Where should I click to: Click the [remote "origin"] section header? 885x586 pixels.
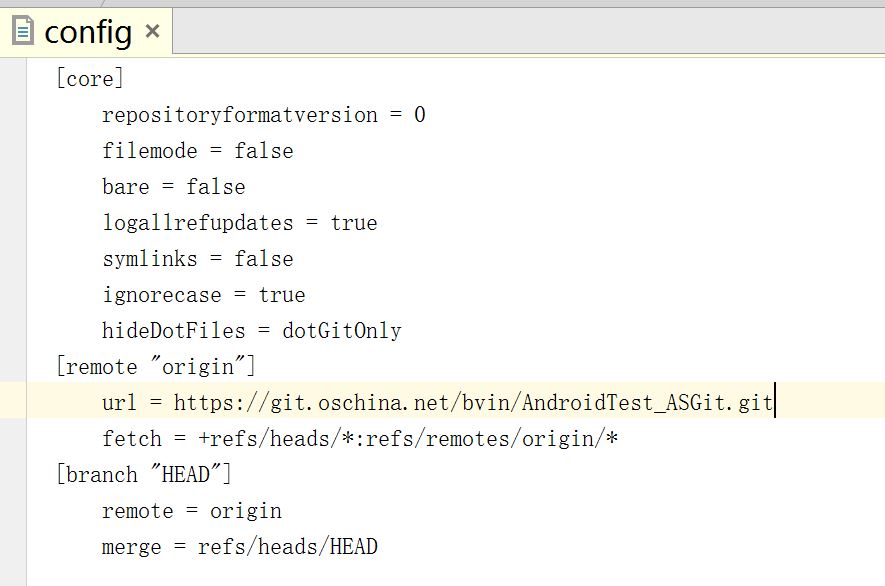coord(155,367)
